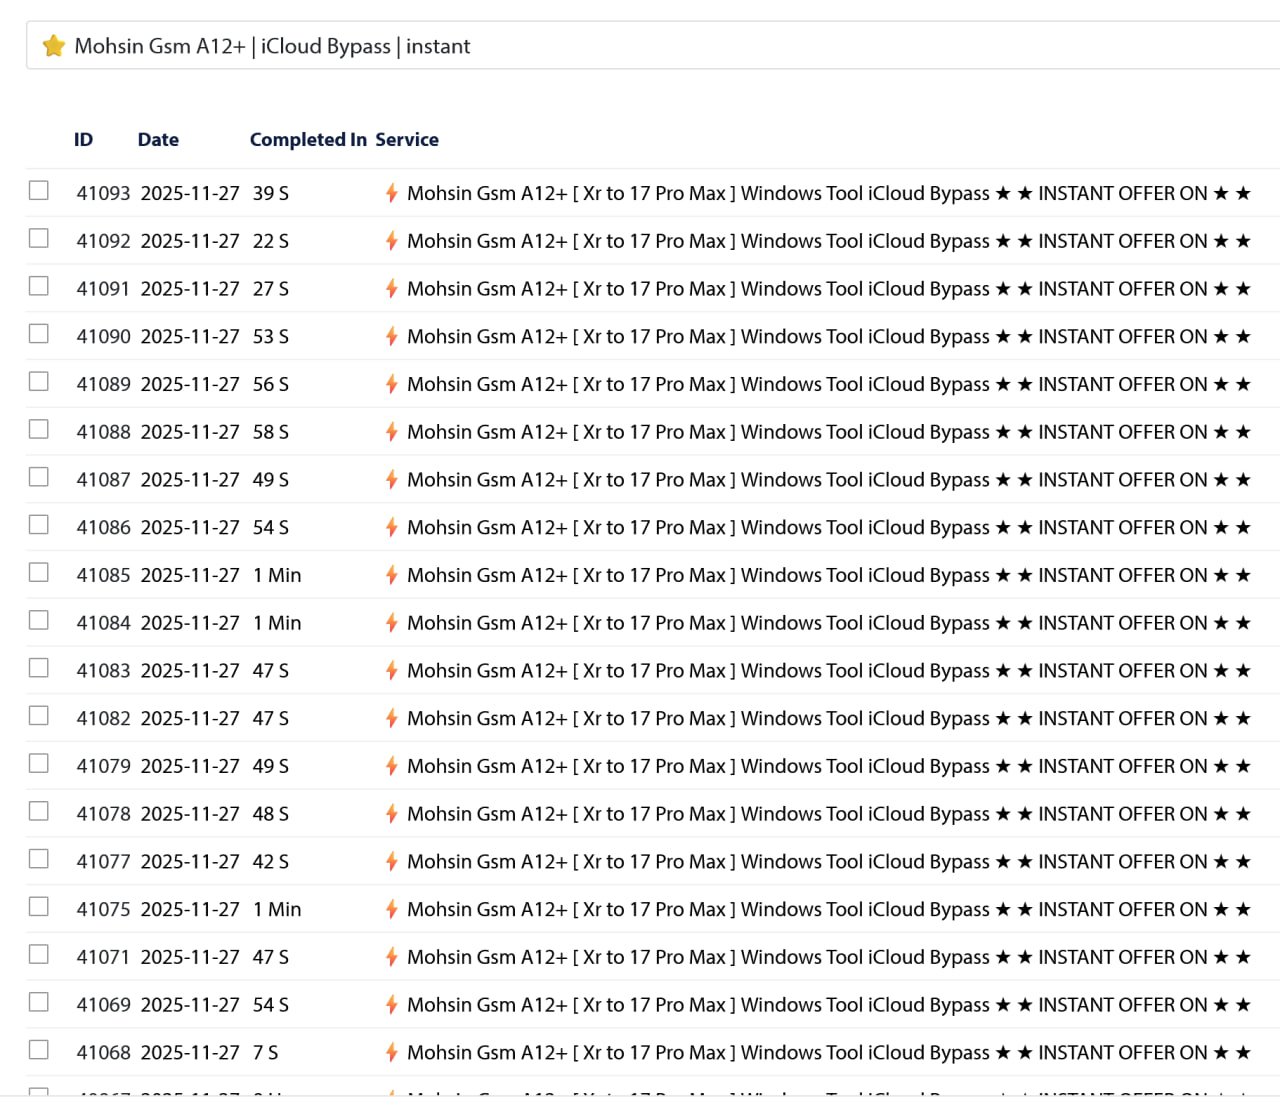
Task: Select the checkbox for order 41089
Action: click(x=39, y=381)
